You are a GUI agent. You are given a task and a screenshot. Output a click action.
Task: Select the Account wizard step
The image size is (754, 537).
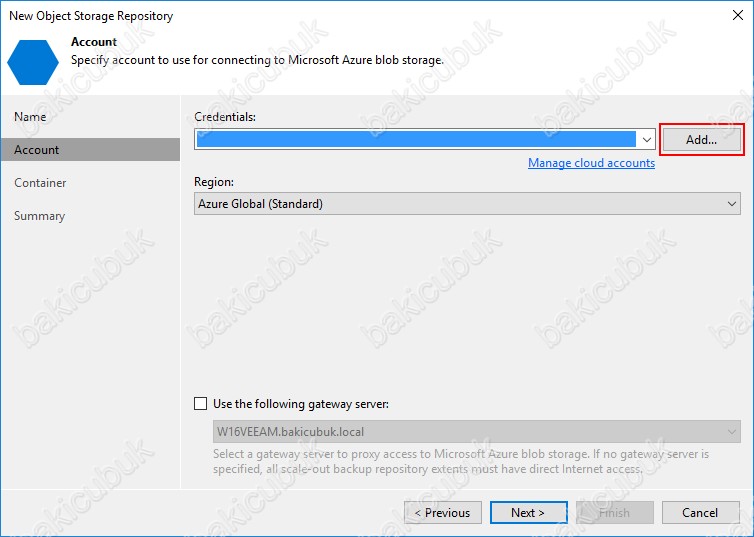[x=90, y=150]
